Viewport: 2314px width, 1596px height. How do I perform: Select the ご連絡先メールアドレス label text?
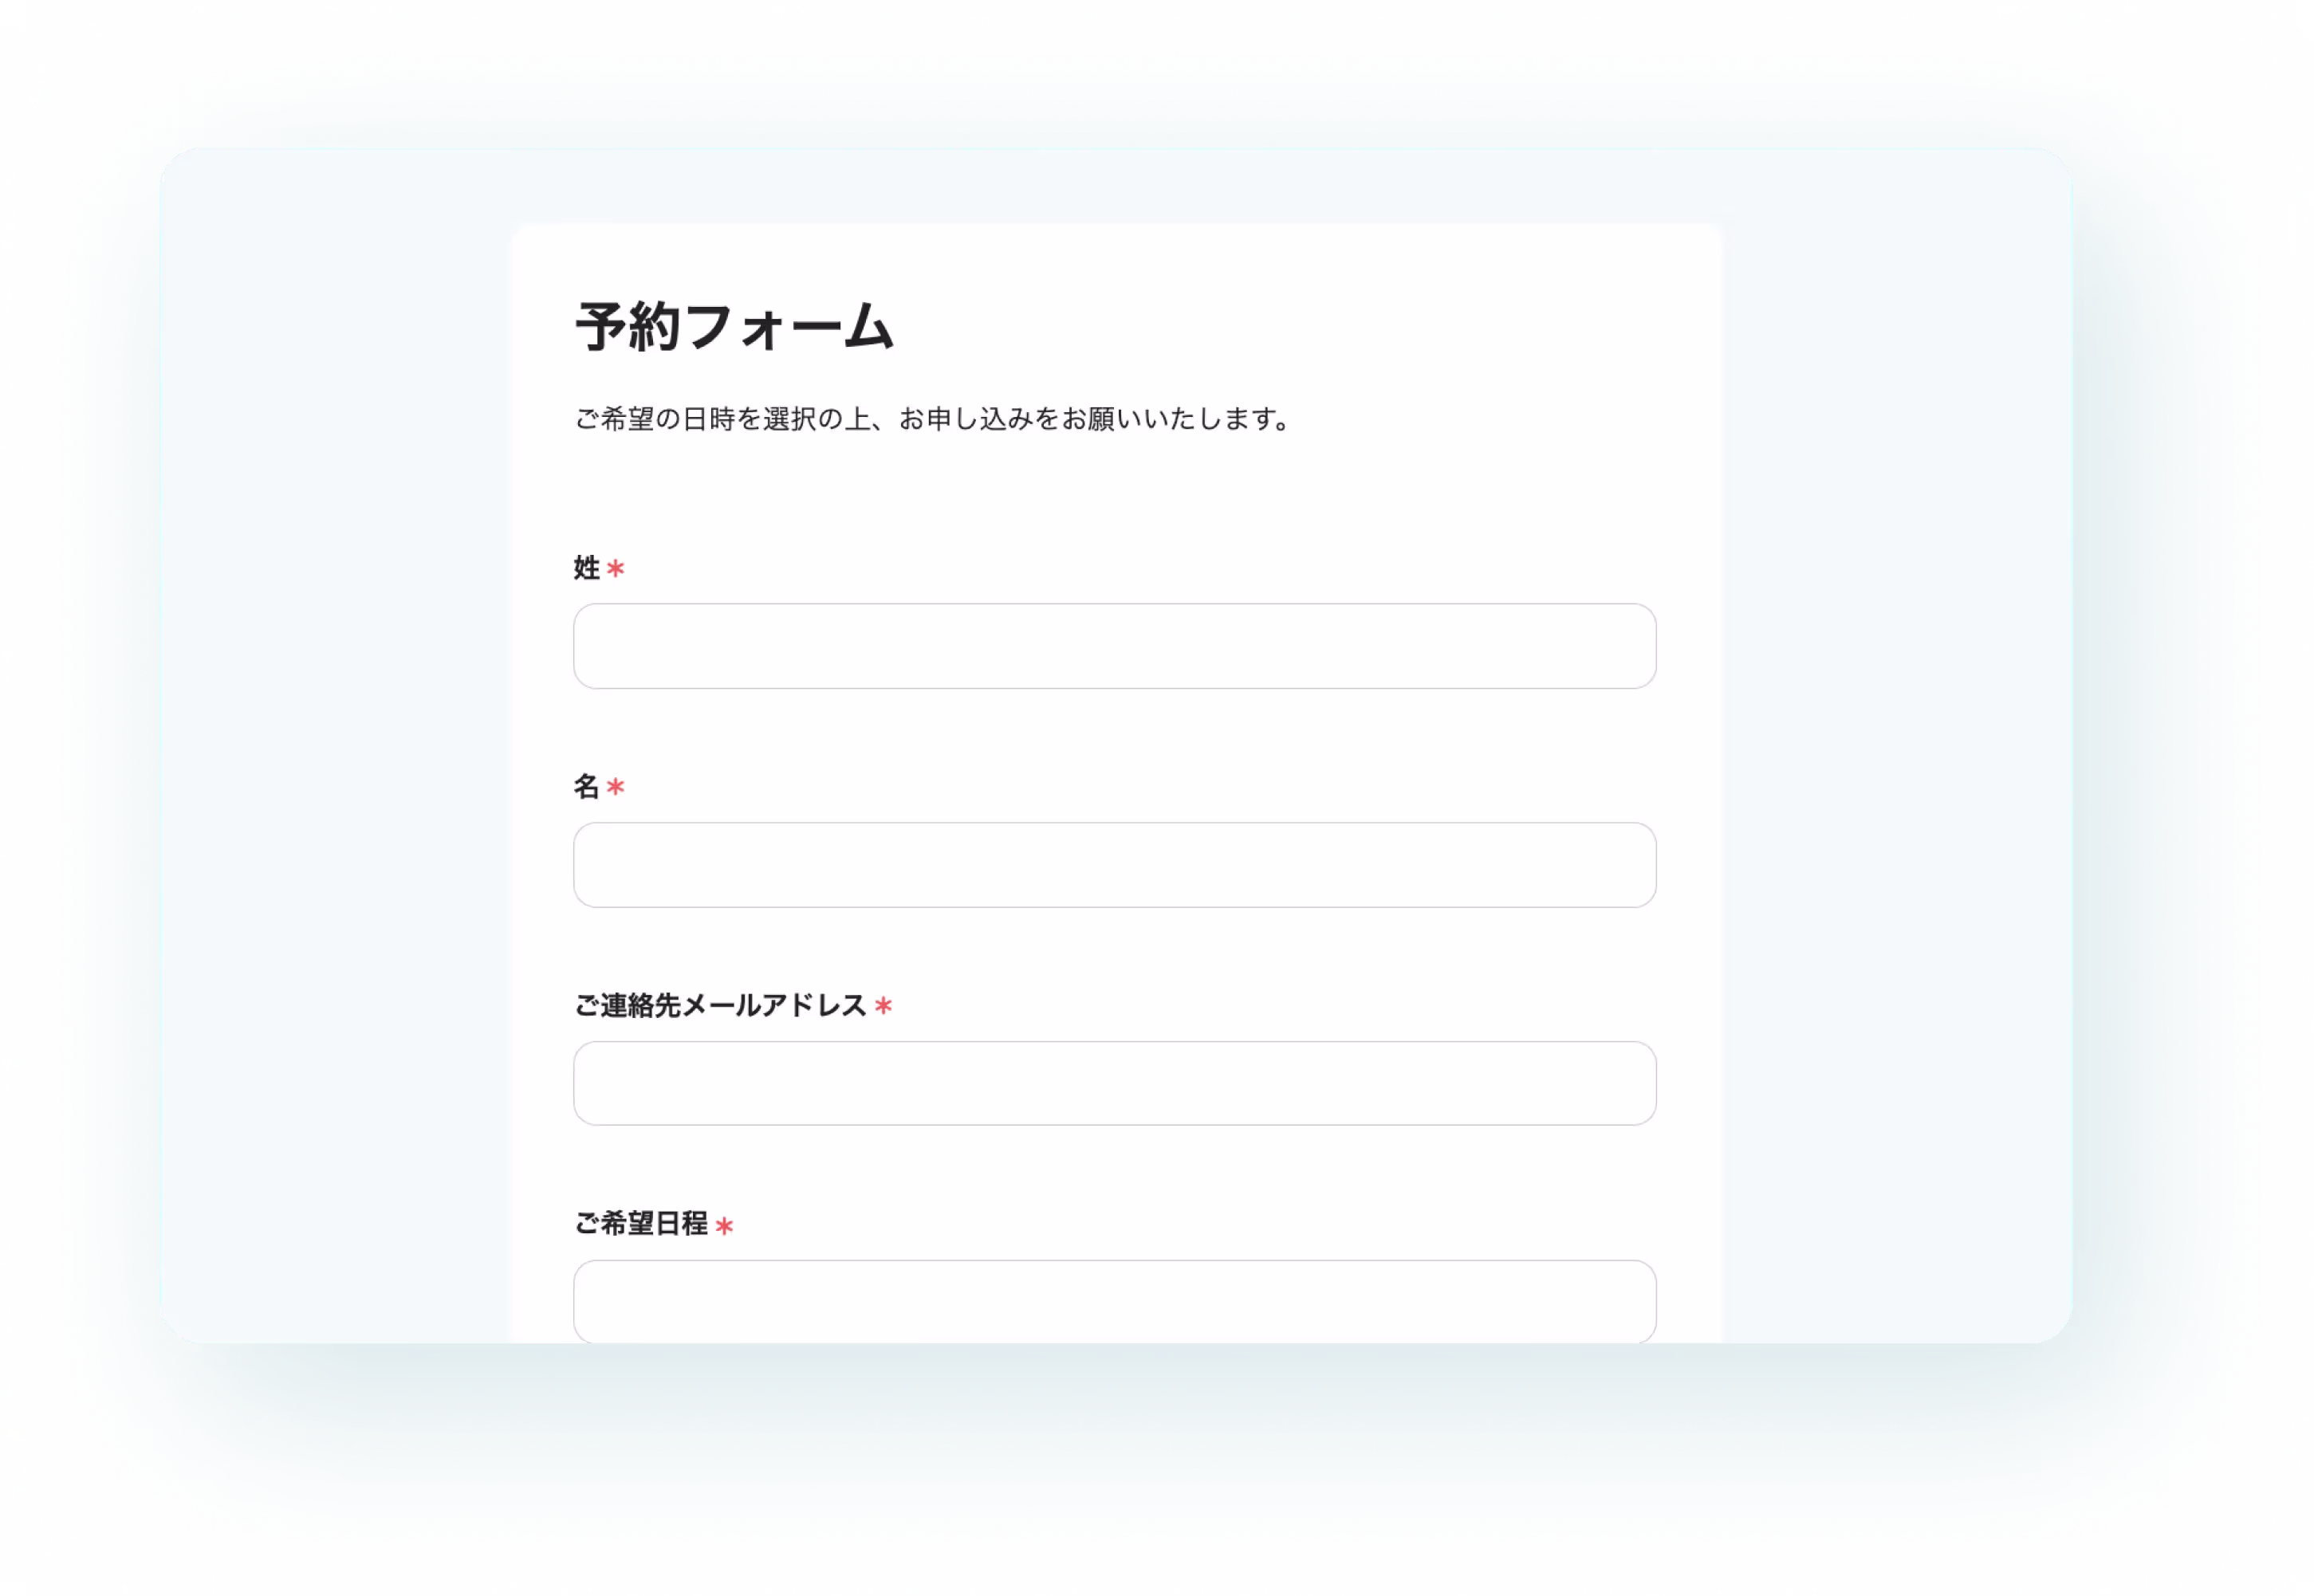coord(720,1005)
